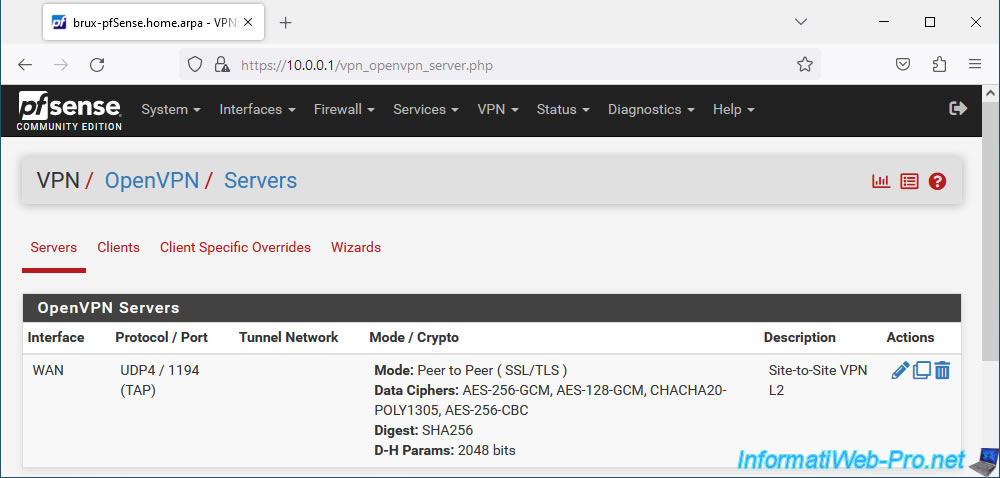Expand the Status menu
This screenshot has height=478, width=1000.
click(563, 110)
